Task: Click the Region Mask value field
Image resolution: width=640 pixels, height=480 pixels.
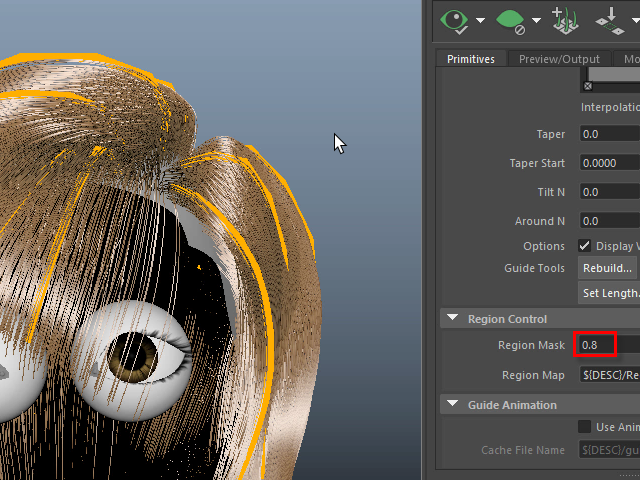Action: (595, 346)
